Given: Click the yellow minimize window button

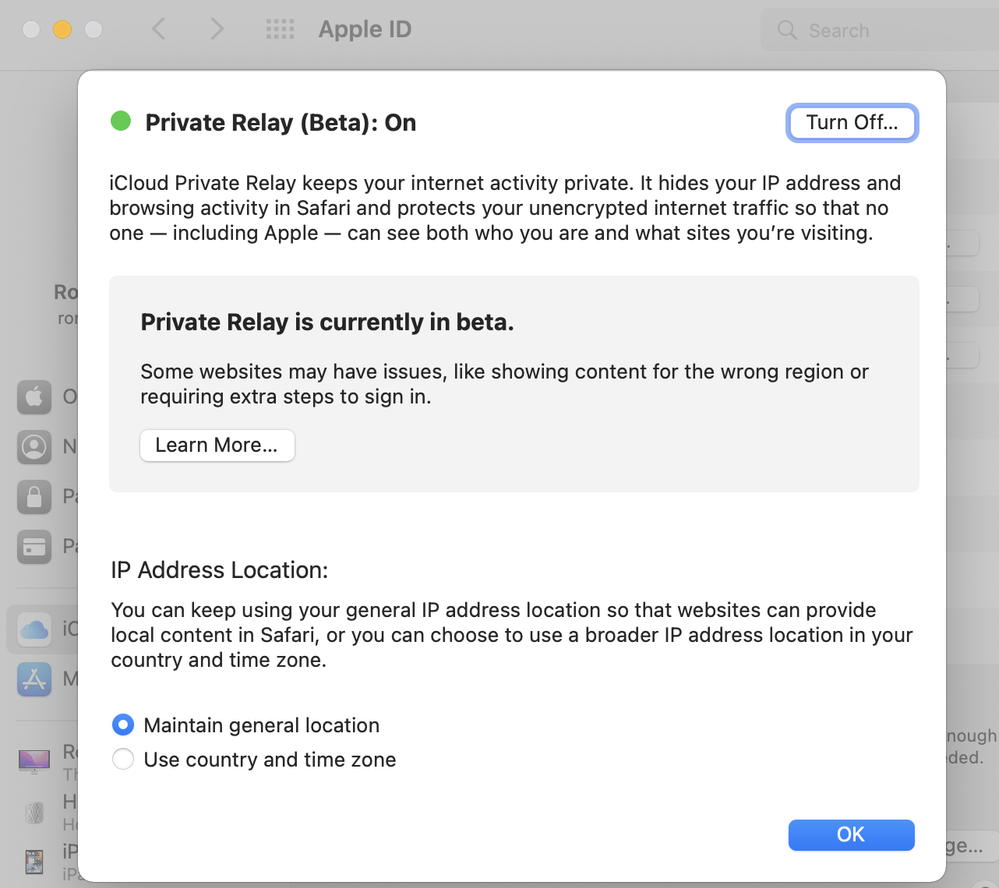Looking at the screenshot, I should (62, 30).
